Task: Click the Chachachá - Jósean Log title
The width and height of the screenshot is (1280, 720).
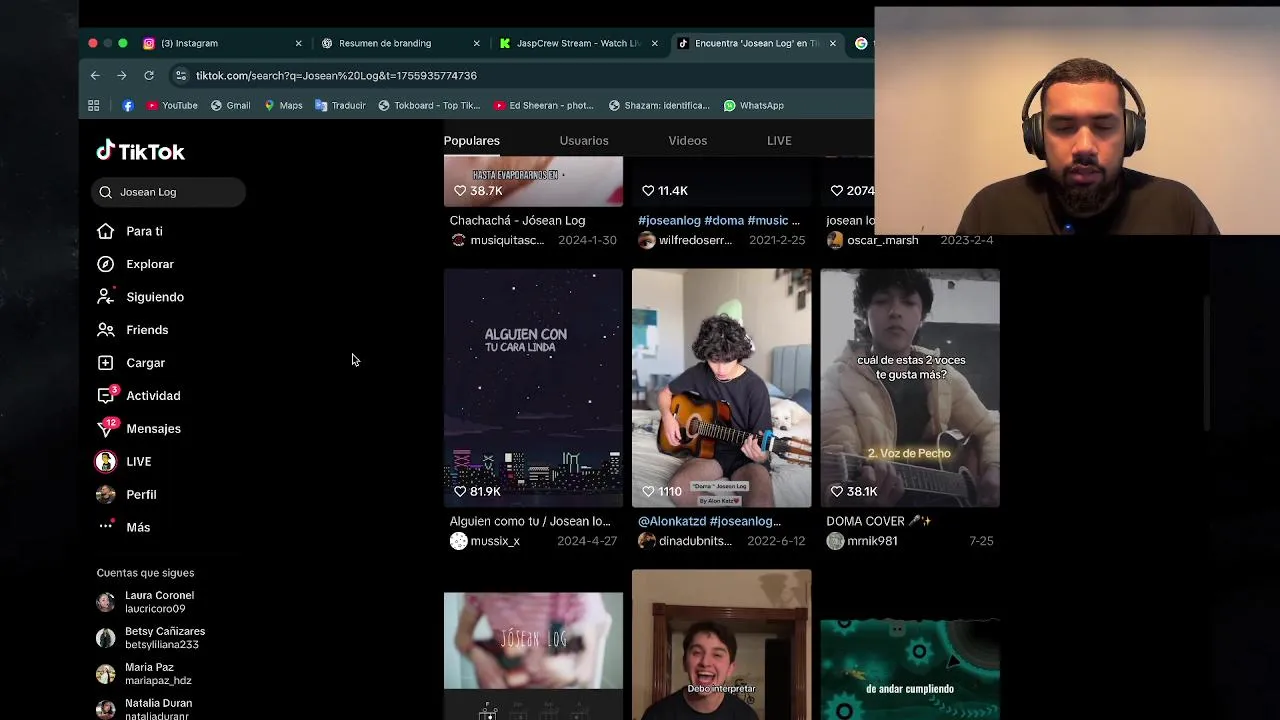Action: pos(517,220)
